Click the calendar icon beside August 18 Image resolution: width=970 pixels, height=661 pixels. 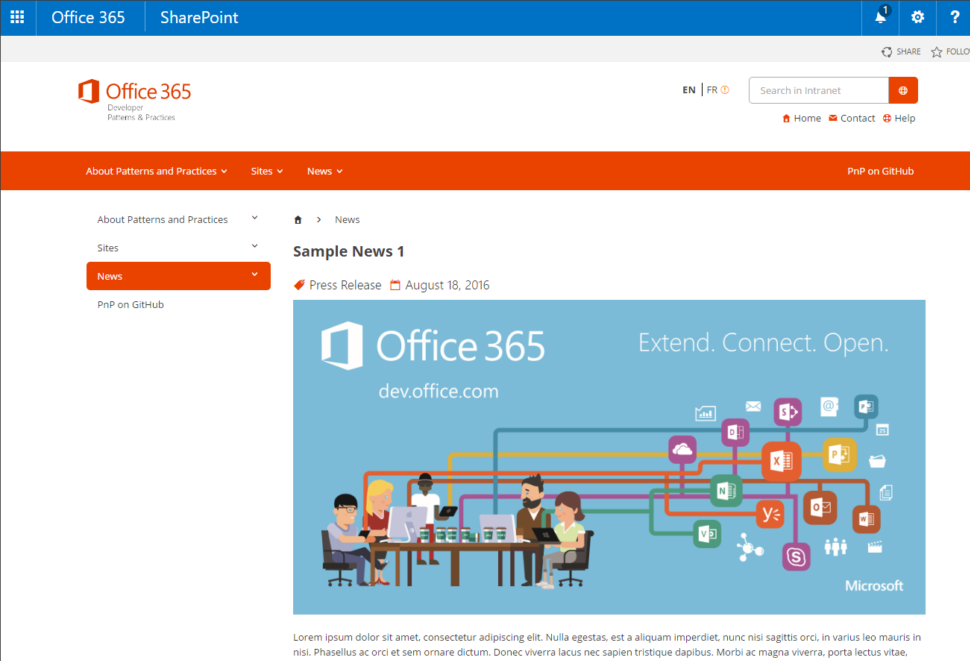395,285
